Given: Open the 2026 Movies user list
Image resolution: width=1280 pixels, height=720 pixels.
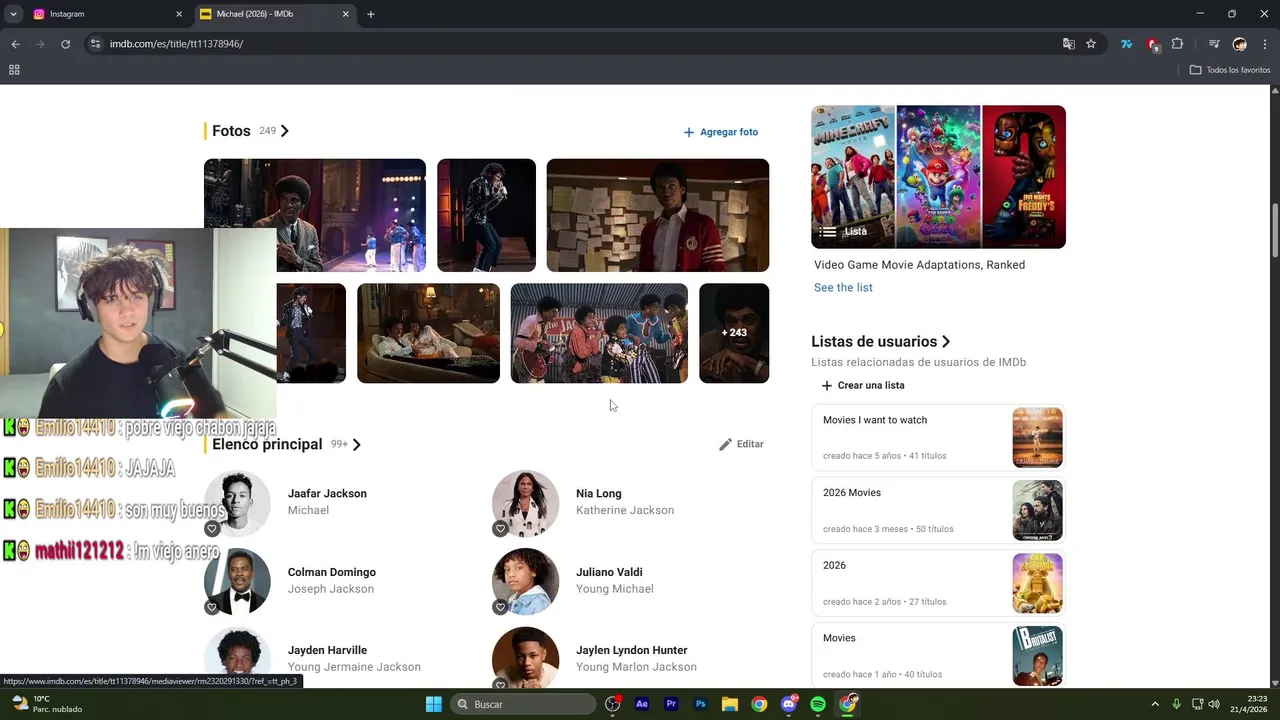Looking at the screenshot, I should (938, 510).
